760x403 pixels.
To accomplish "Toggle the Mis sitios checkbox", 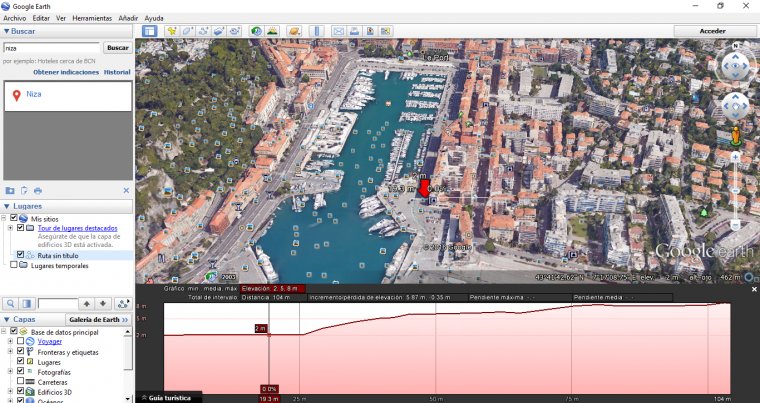I will pyautogui.click(x=14, y=218).
